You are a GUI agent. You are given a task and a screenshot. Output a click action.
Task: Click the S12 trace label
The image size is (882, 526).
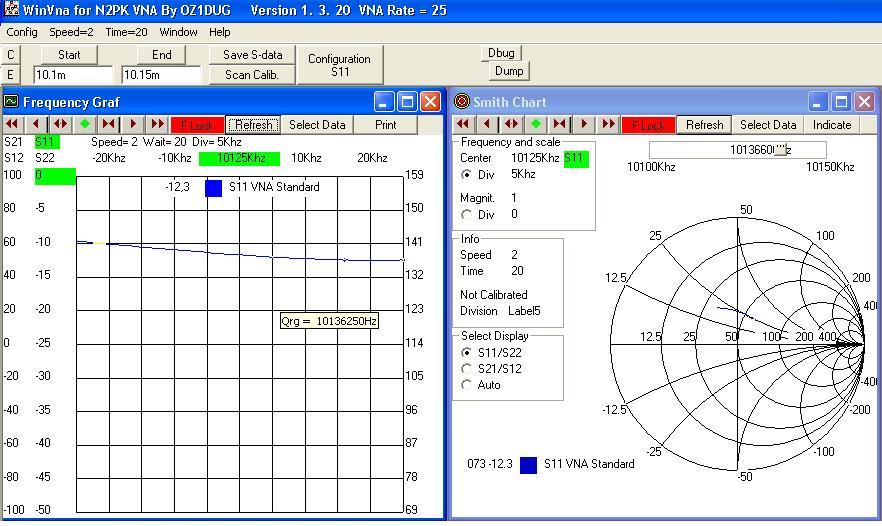(x=13, y=158)
